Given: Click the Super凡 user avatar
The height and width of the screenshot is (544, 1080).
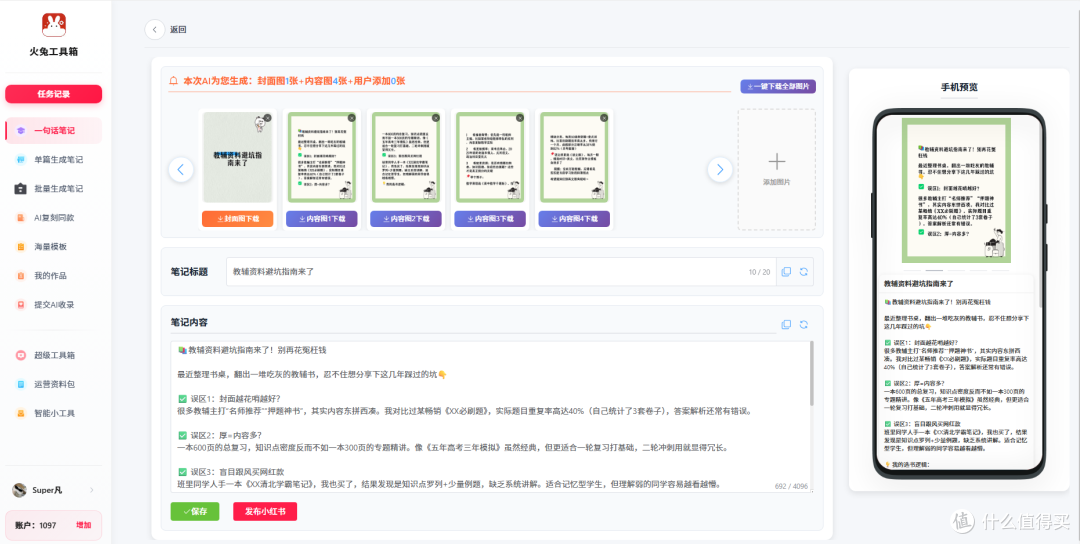Looking at the screenshot, I should pos(20,490).
